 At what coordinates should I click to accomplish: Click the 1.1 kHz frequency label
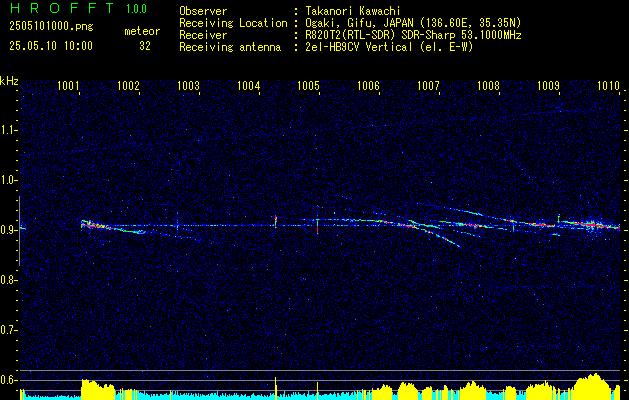[8, 130]
